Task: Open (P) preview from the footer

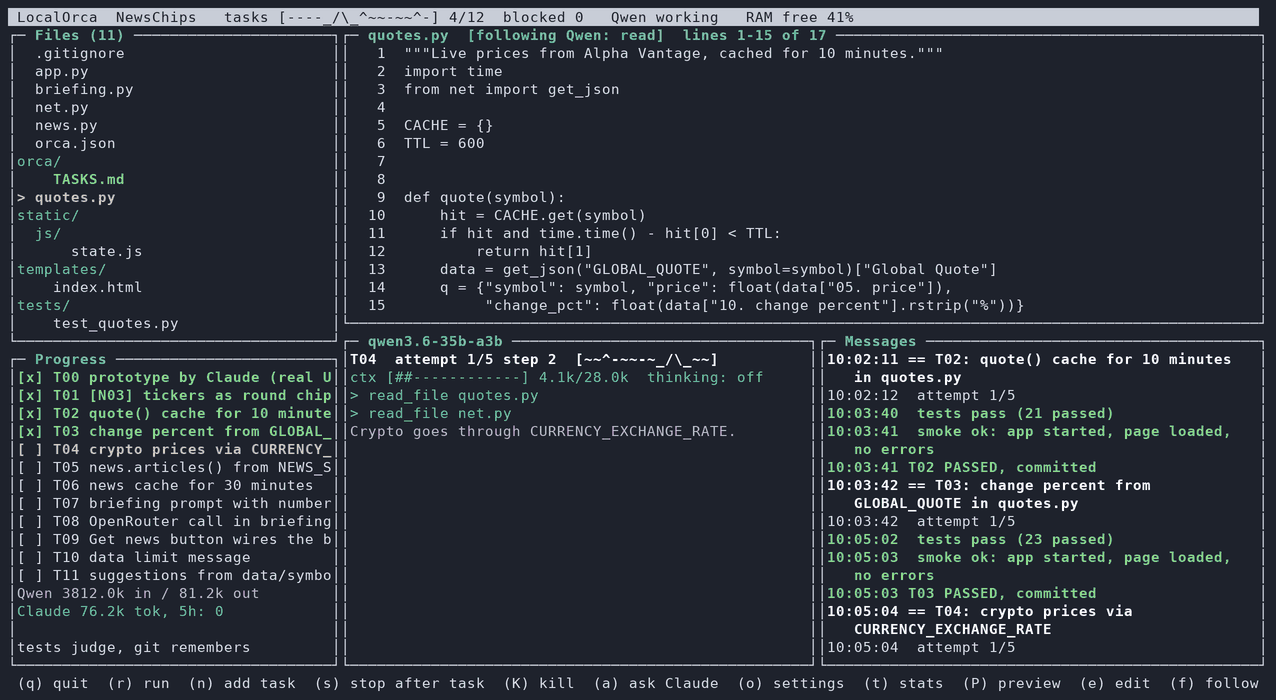Action: (x=1011, y=683)
